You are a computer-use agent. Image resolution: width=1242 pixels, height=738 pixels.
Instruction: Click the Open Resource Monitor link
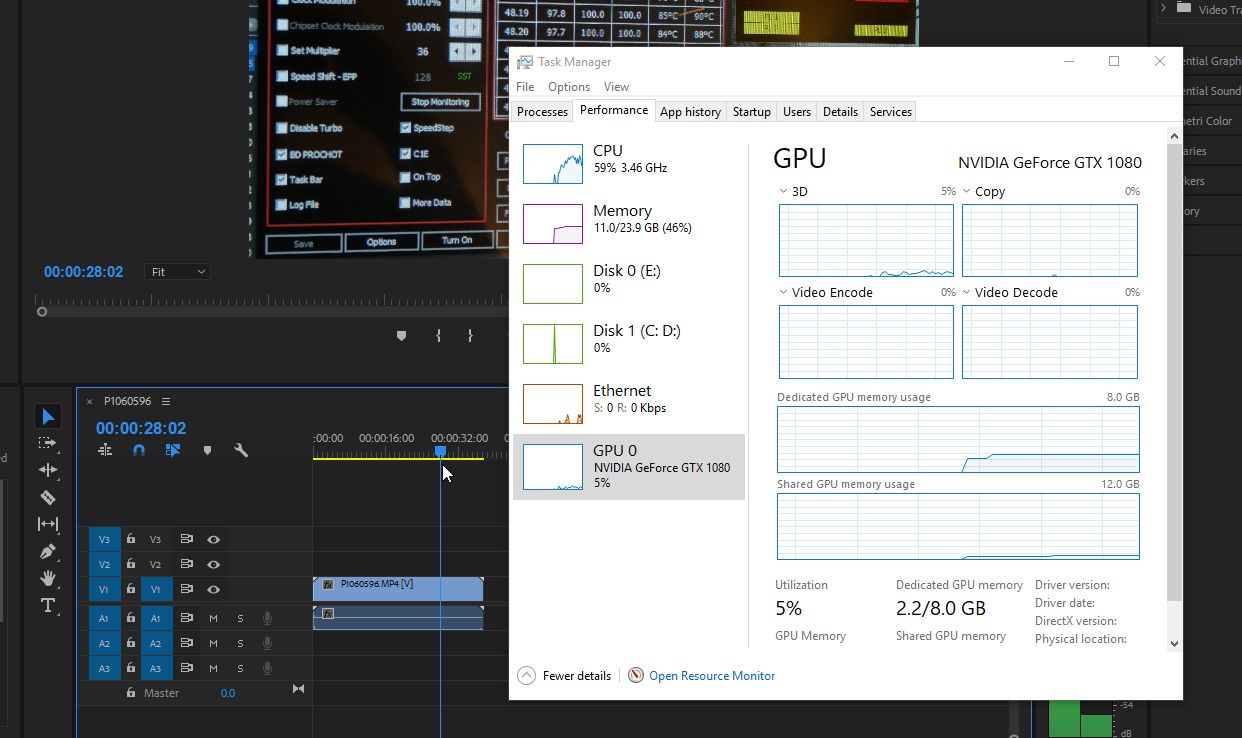coord(711,676)
